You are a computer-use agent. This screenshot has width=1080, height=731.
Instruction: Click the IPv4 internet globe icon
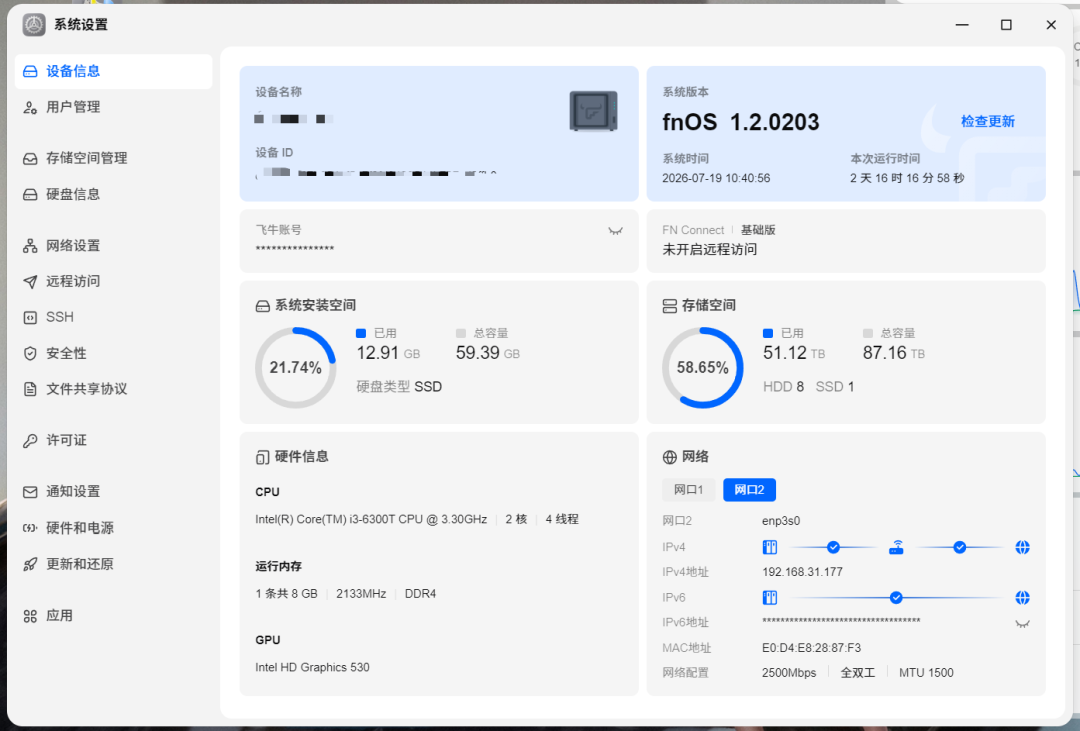click(x=1022, y=548)
